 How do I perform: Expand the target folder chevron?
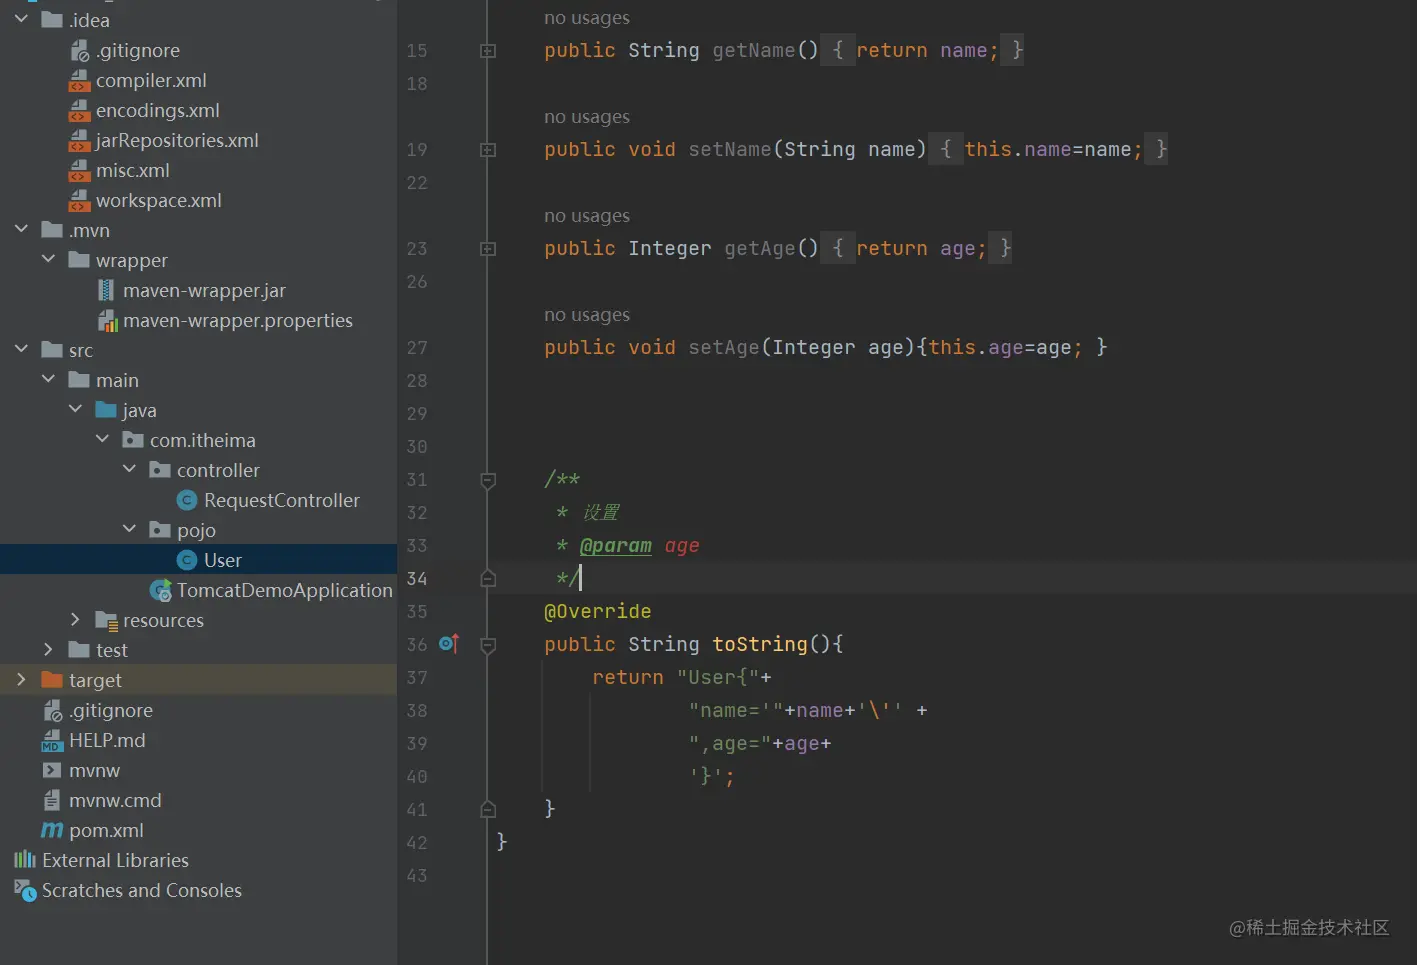pos(21,679)
